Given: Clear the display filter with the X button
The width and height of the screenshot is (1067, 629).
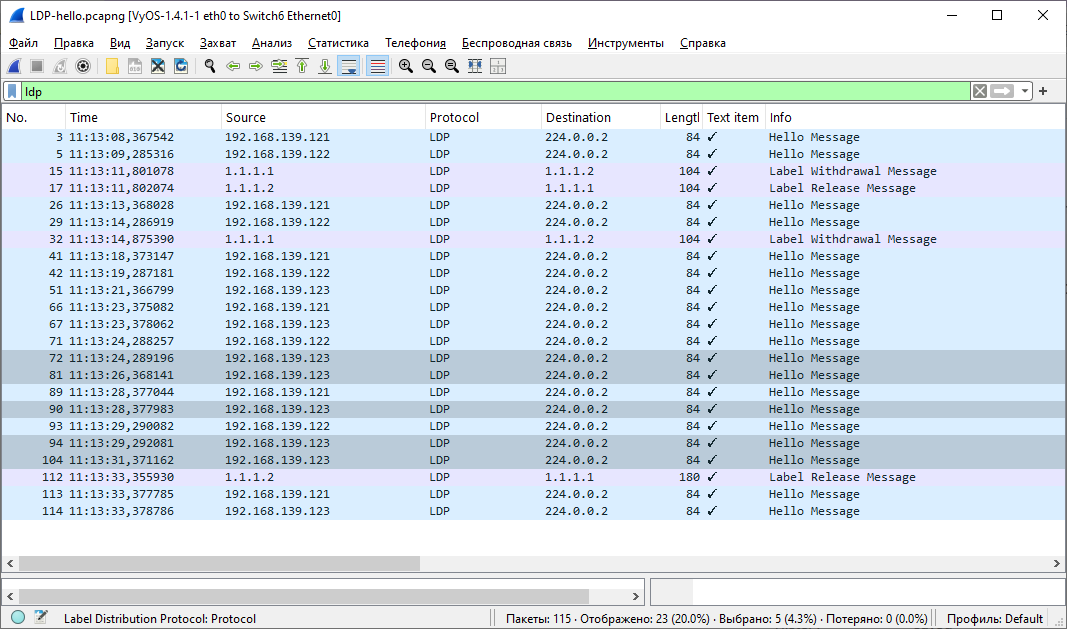Looking at the screenshot, I should pyautogui.click(x=980, y=91).
